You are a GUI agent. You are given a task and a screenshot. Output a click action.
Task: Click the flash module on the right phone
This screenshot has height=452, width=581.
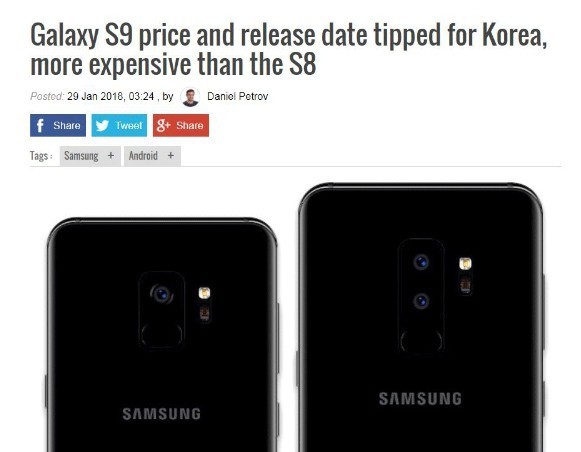click(x=465, y=263)
